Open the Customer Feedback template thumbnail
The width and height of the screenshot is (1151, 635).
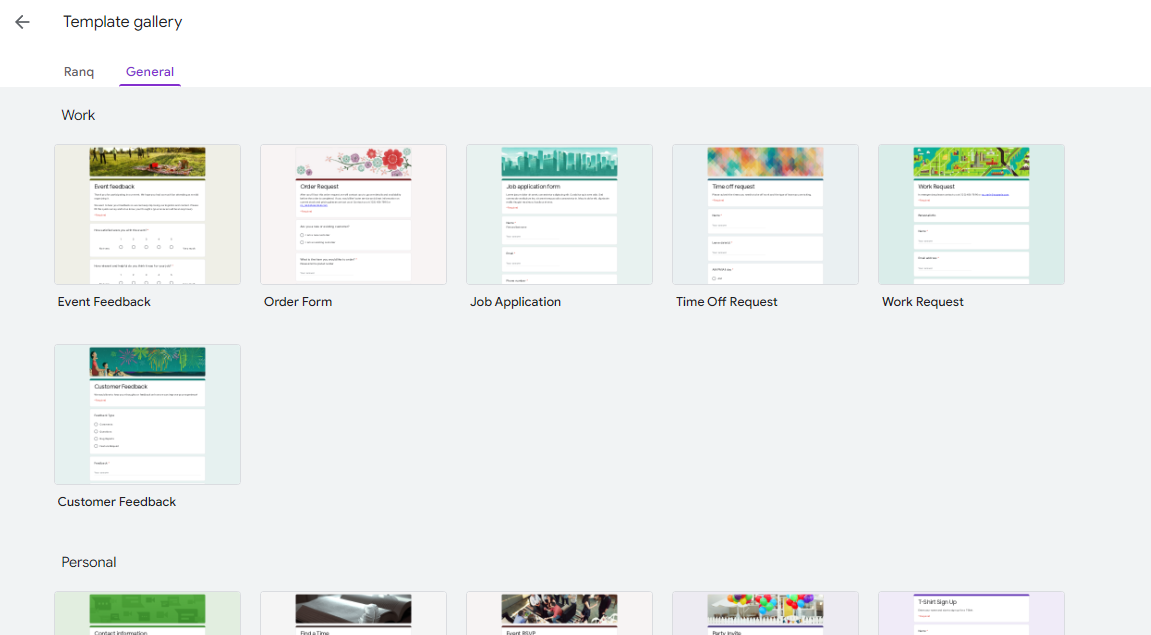(x=148, y=415)
